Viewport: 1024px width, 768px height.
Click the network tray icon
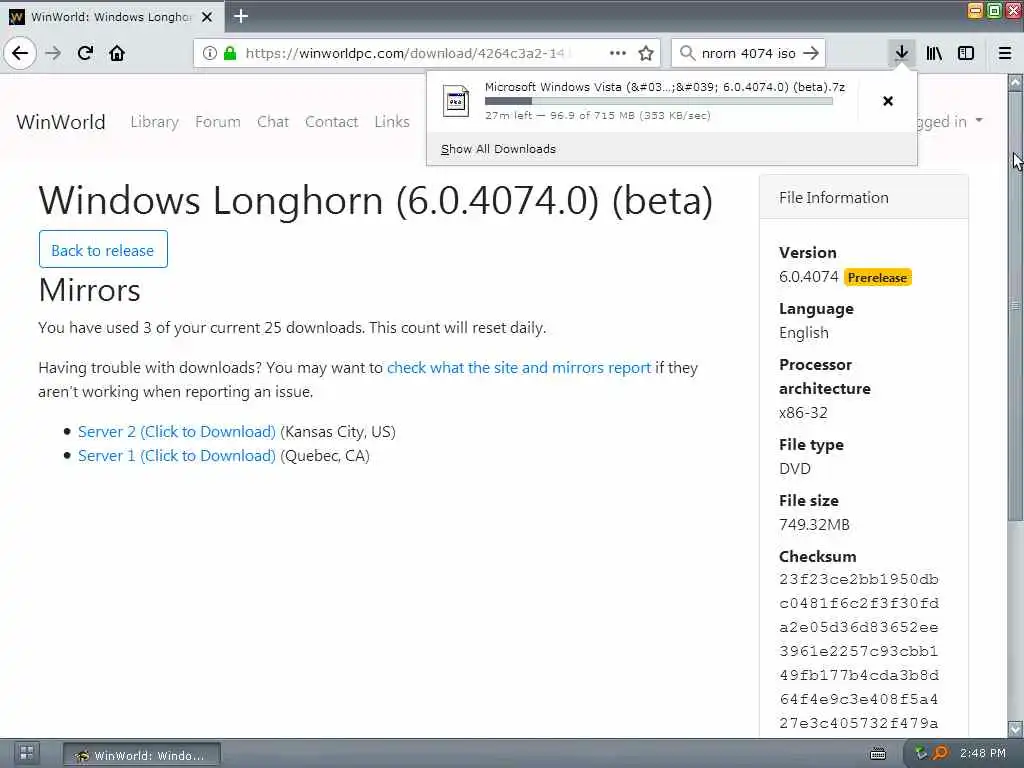pyautogui.click(x=921, y=753)
